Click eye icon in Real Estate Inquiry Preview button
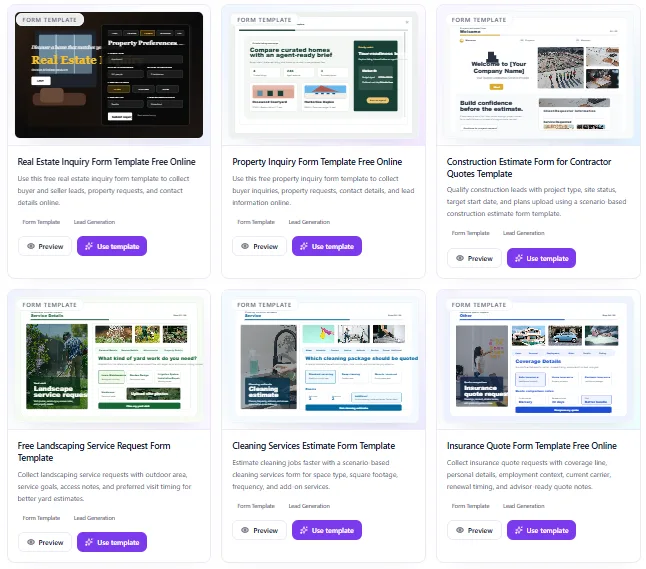The image size is (646, 569). click(31, 246)
